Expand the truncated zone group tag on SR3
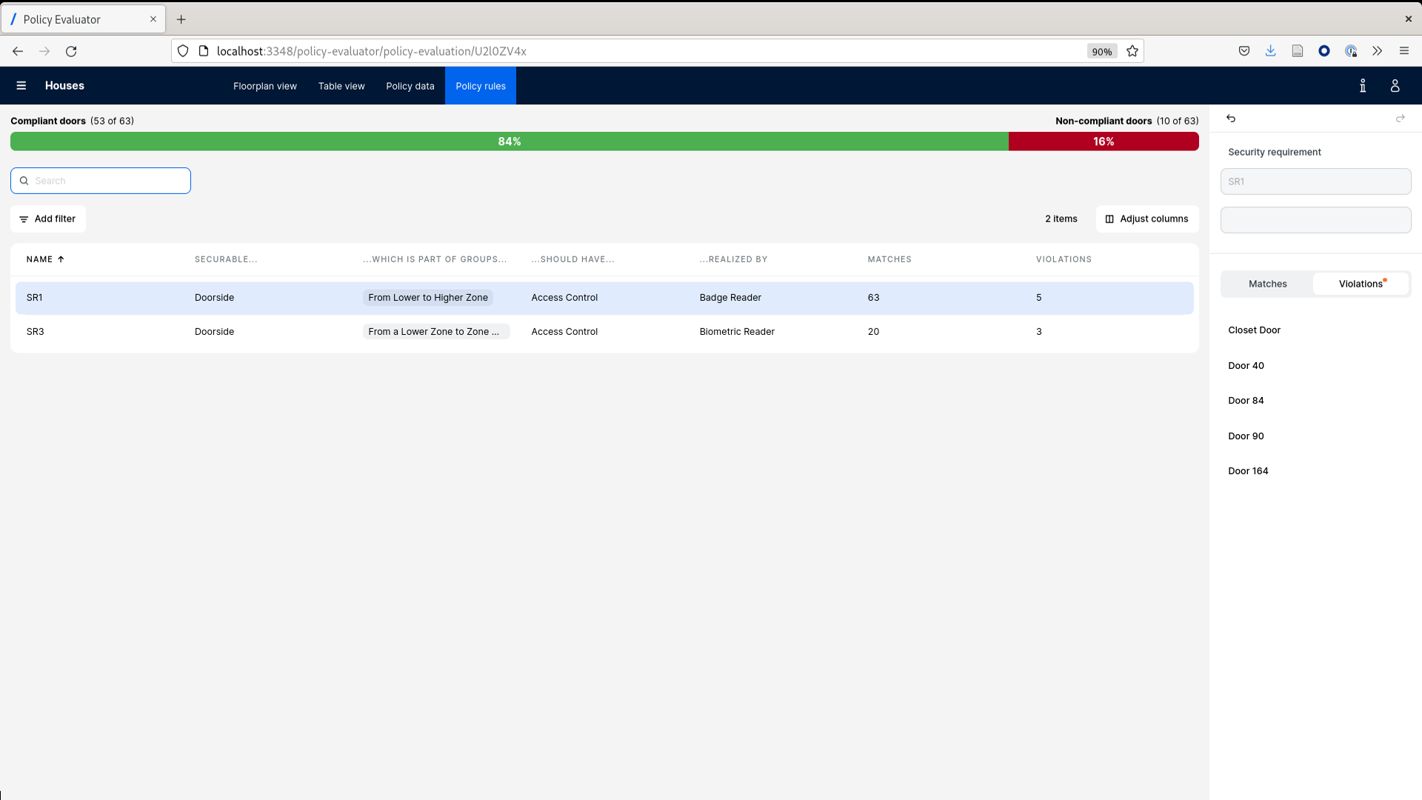This screenshot has width=1422, height=800. (x=436, y=331)
